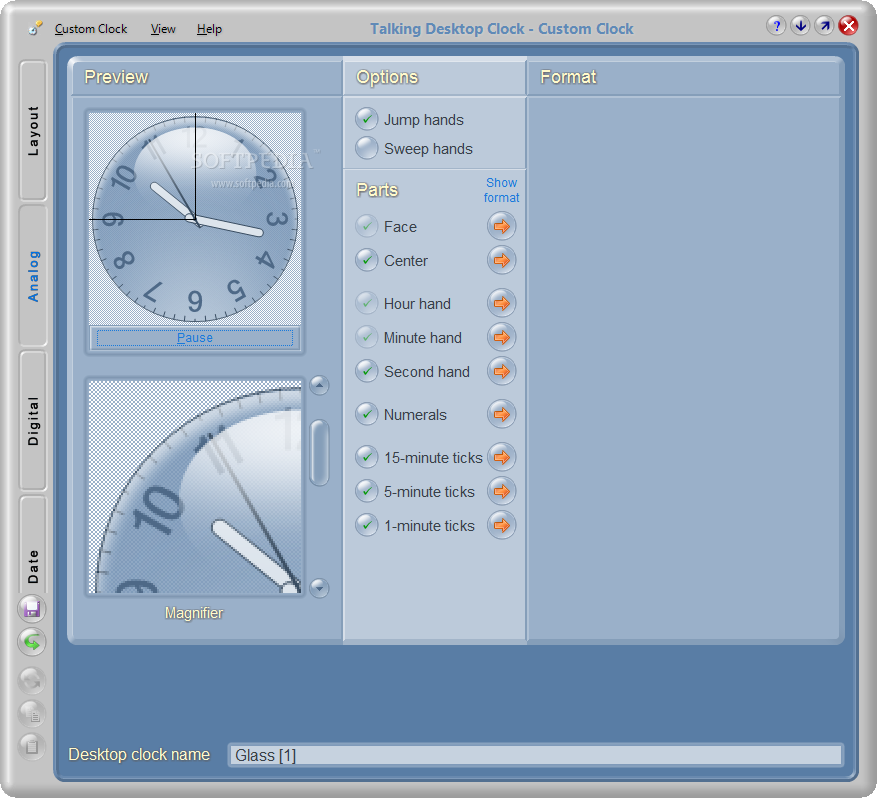This screenshot has width=877, height=798.
Task: Toggle the Center part checkbox
Action: coord(367,260)
